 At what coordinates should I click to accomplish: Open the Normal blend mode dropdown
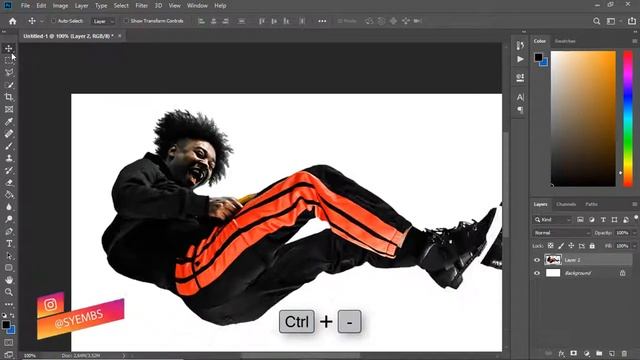(x=562, y=233)
